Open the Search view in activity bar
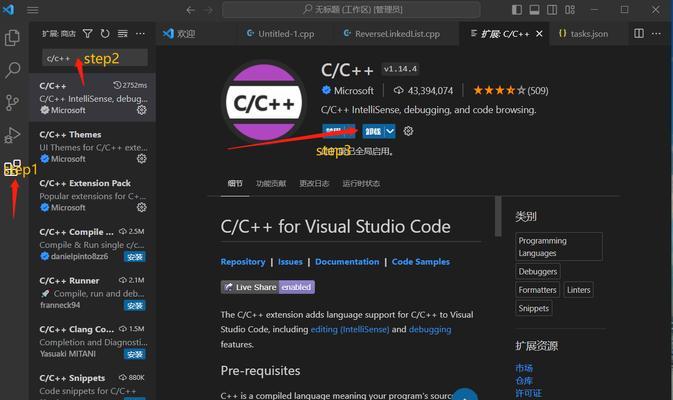Image resolution: width=673 pixels, height=400 pixels. point(12,70)
